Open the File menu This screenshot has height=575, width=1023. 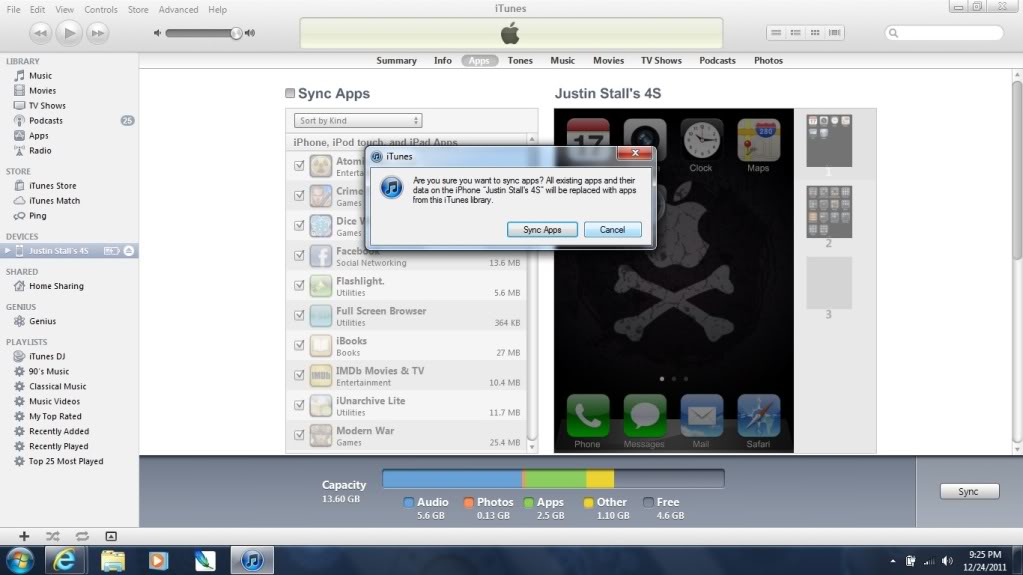point(13,10)
